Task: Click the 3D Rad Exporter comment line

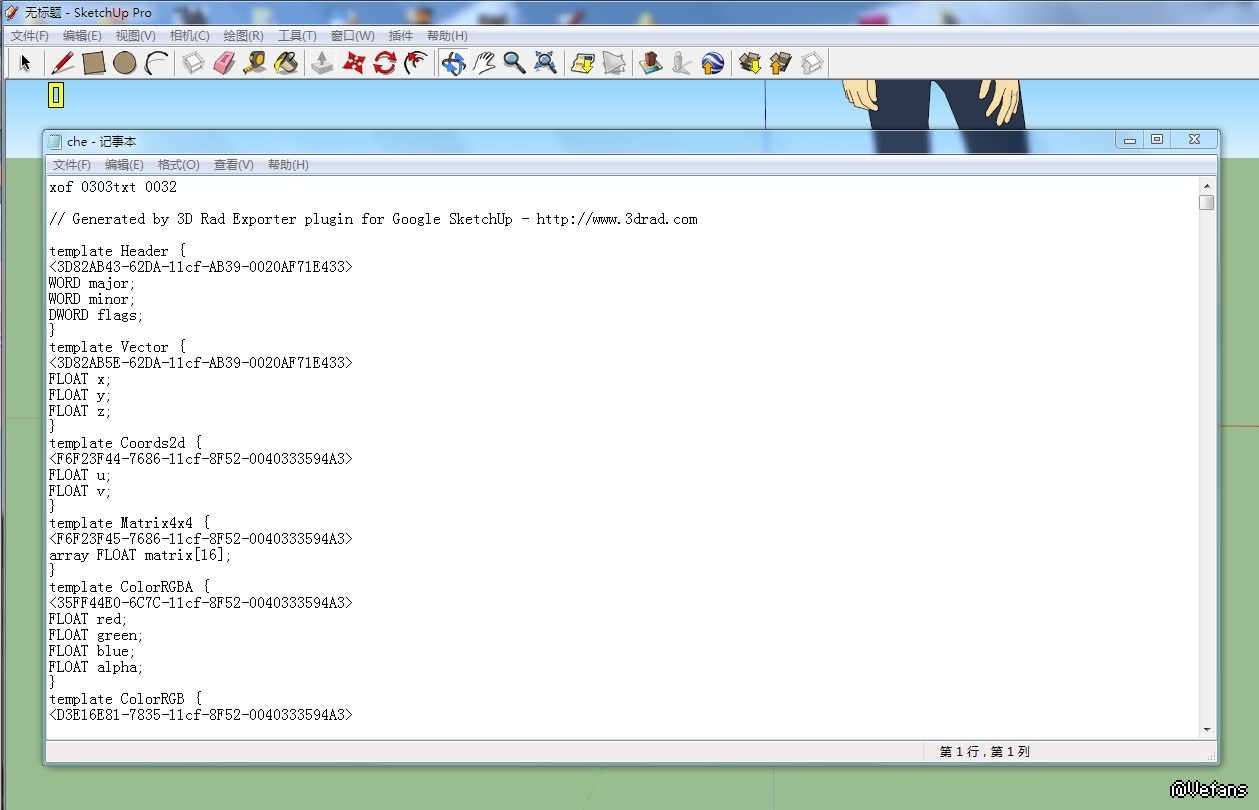Action: pos(373,219)
